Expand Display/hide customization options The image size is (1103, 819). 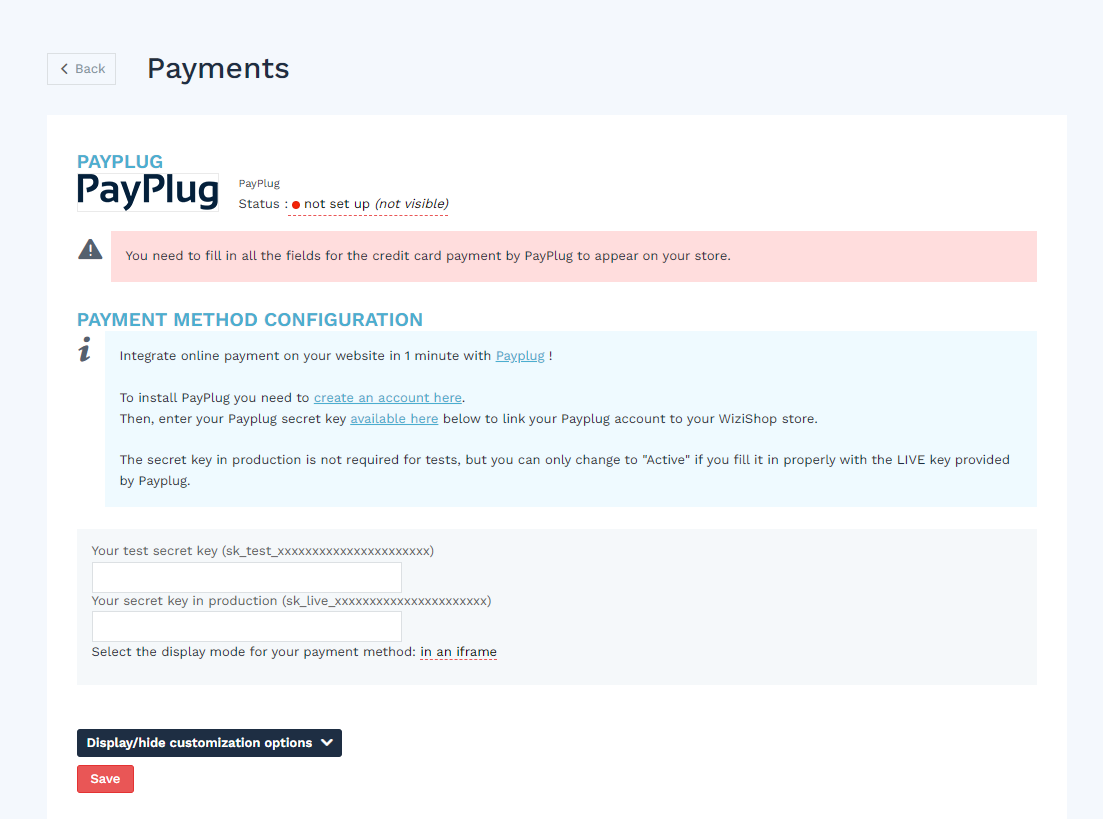tap(210, 743)
